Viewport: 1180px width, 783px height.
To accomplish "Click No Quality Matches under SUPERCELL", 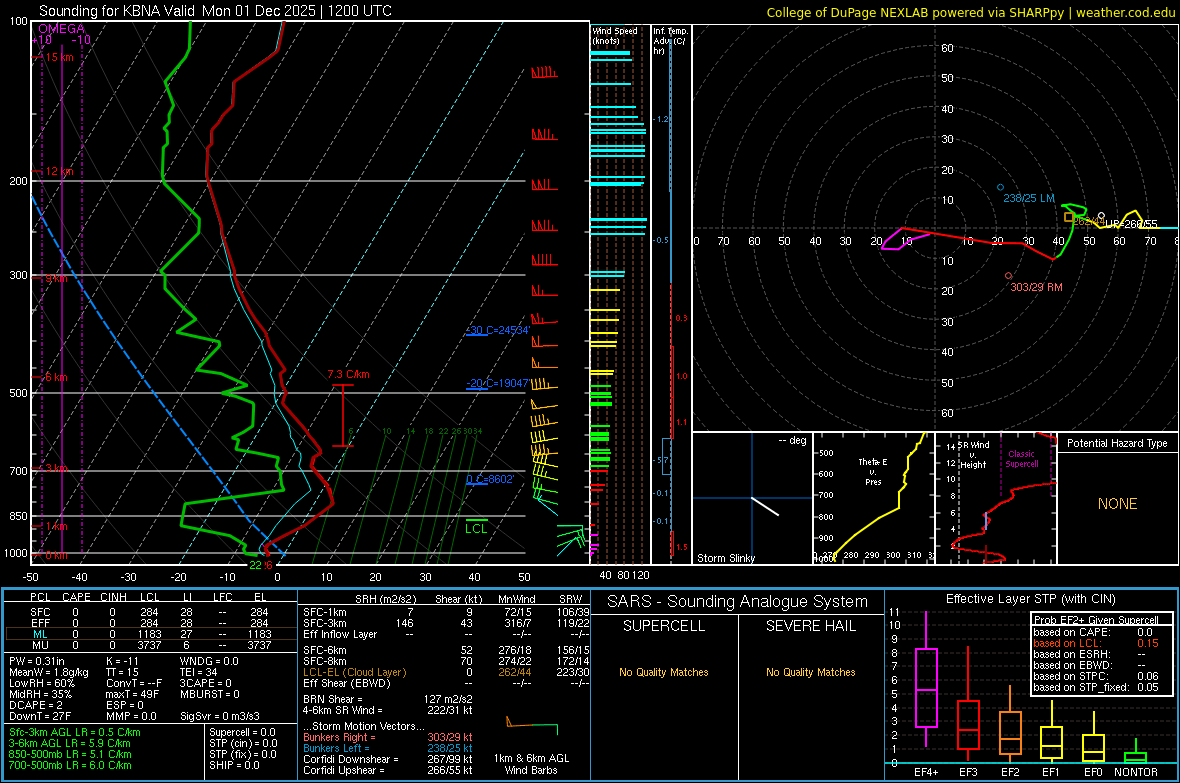I will [663, 672].
